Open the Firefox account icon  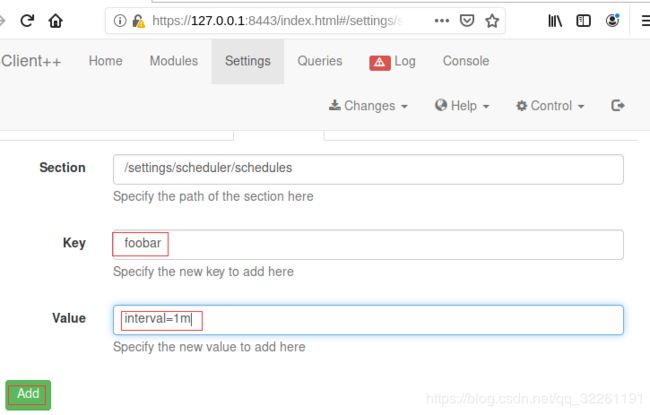(x=612, y=20)
